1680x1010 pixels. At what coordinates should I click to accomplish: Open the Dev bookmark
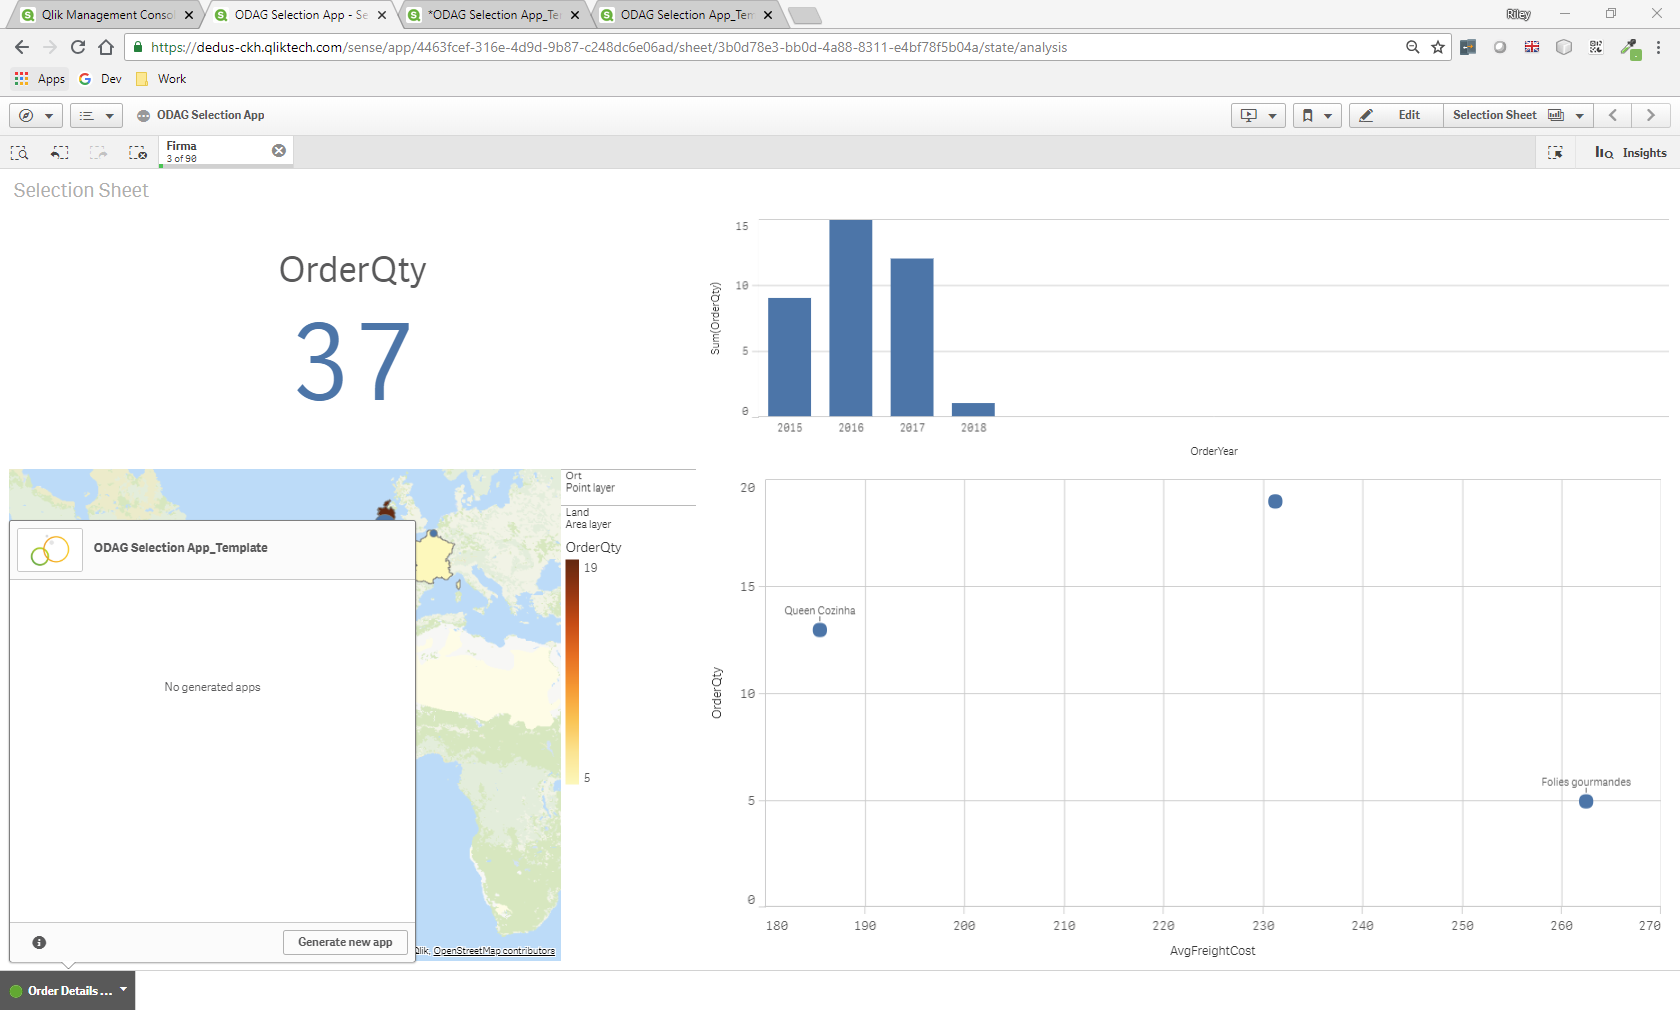click(100, 79)
